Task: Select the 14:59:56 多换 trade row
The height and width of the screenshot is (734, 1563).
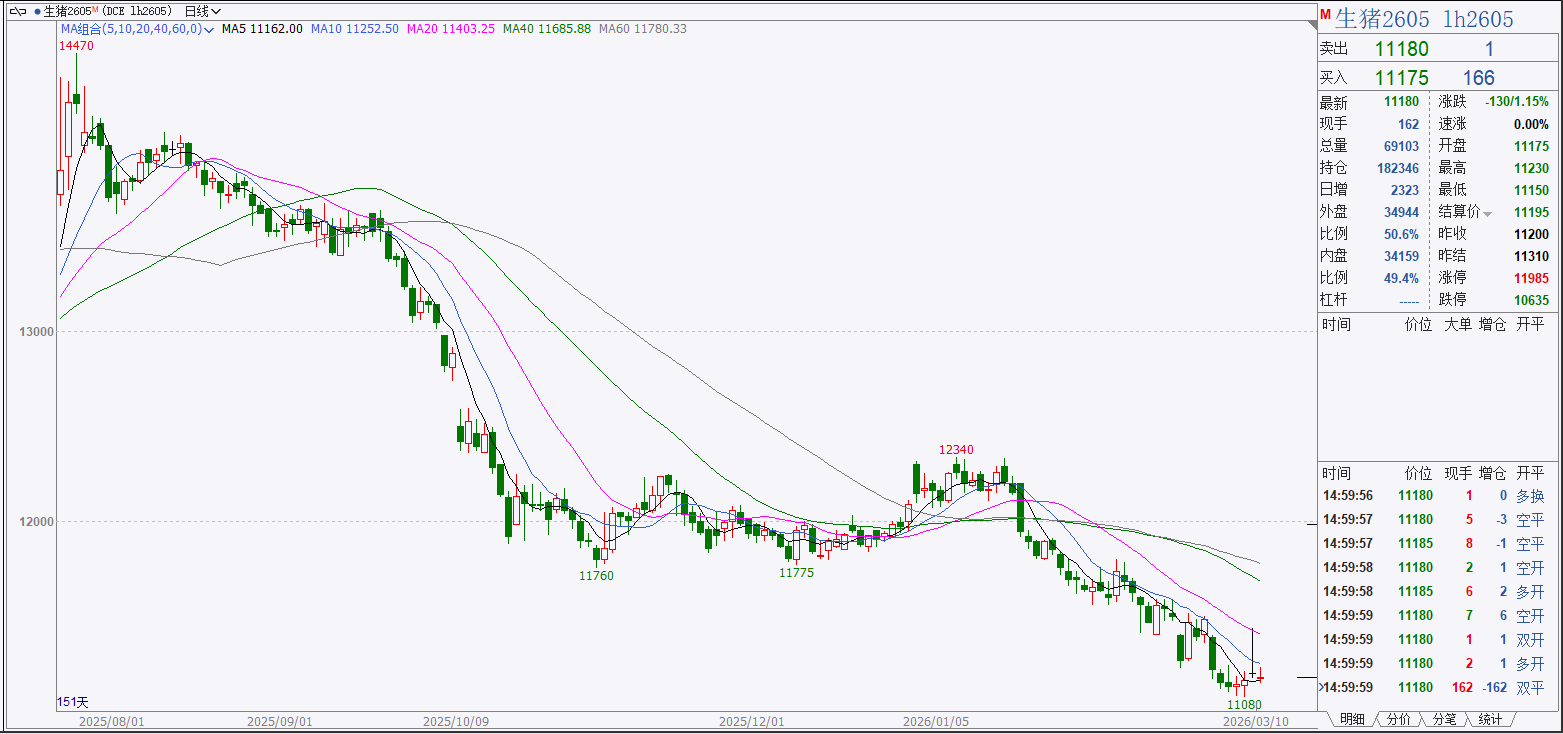Action: click(x=1432, y=495)
